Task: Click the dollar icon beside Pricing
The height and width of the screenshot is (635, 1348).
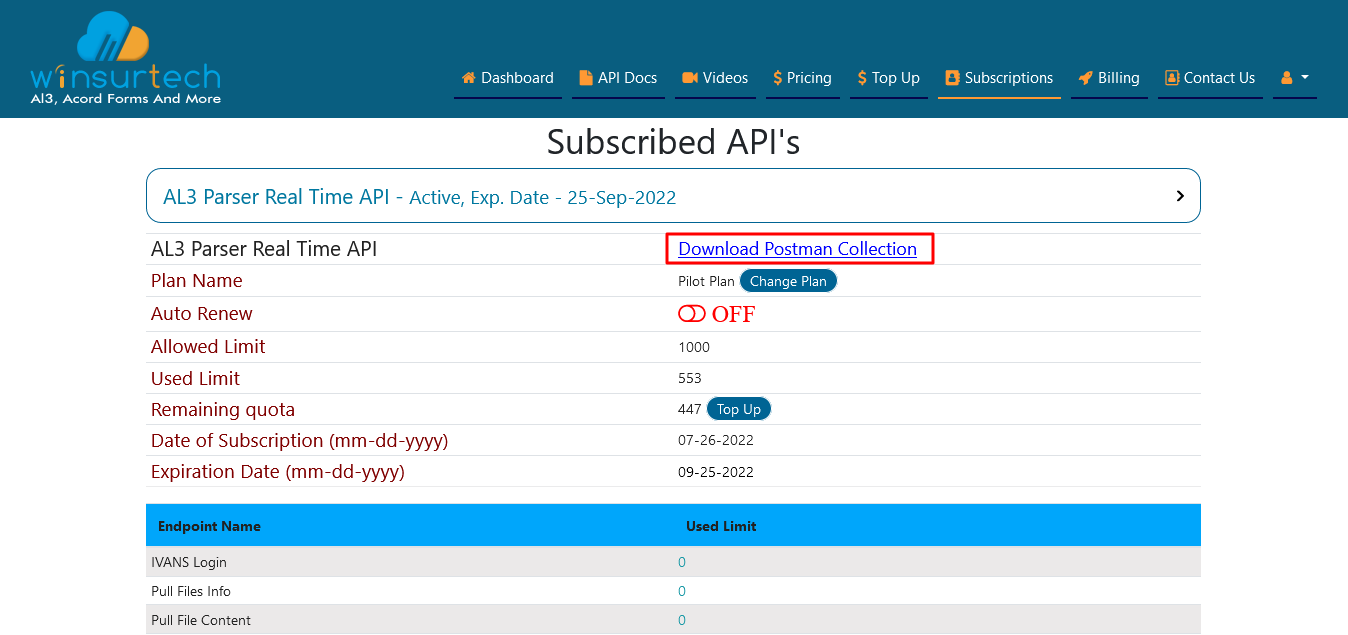Action: point(776,77)
